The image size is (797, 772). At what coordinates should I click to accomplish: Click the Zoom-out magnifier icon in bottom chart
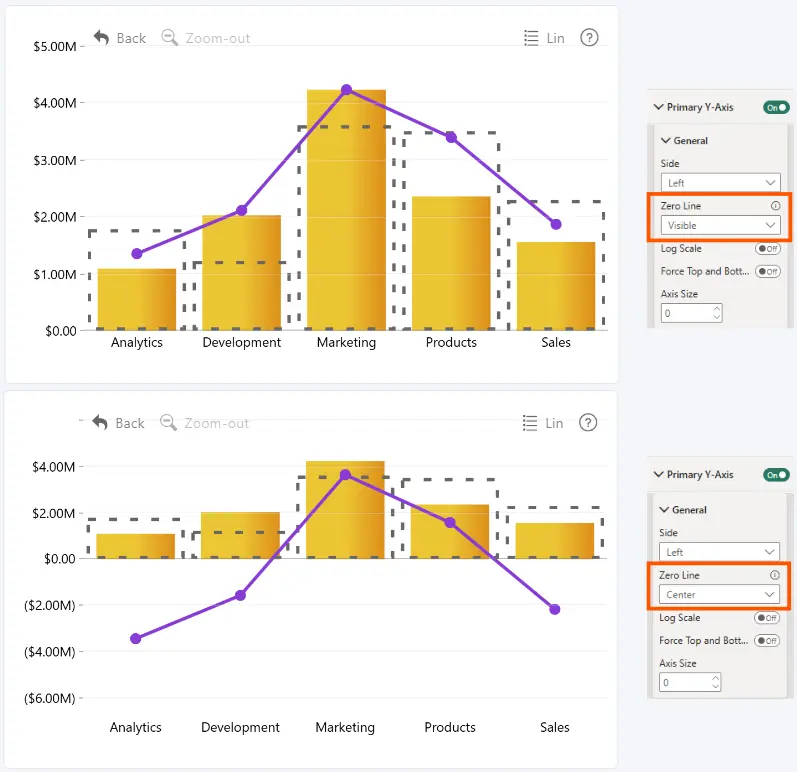[x=168, y=422]
